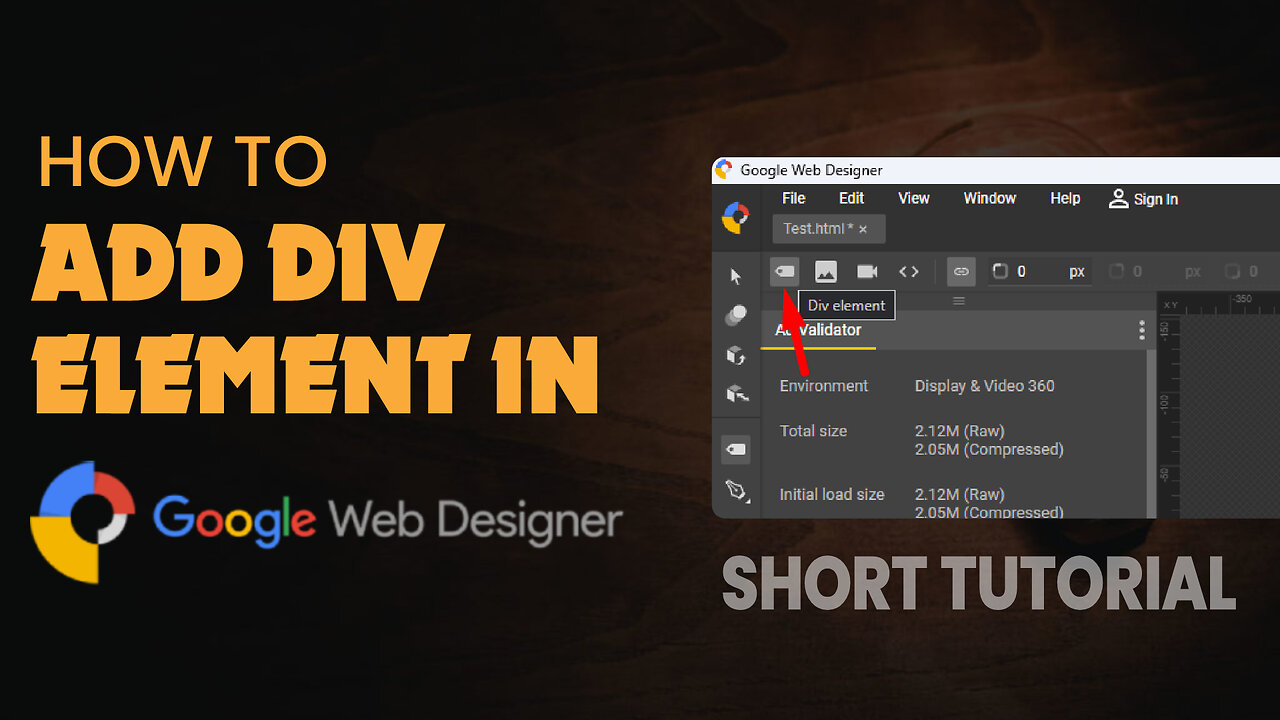Image resolution: width=1280 pixels, height=720 pixels.
Task: Click the Ad Validator panel scrollbar
Action: click(x=1153, y=433)
